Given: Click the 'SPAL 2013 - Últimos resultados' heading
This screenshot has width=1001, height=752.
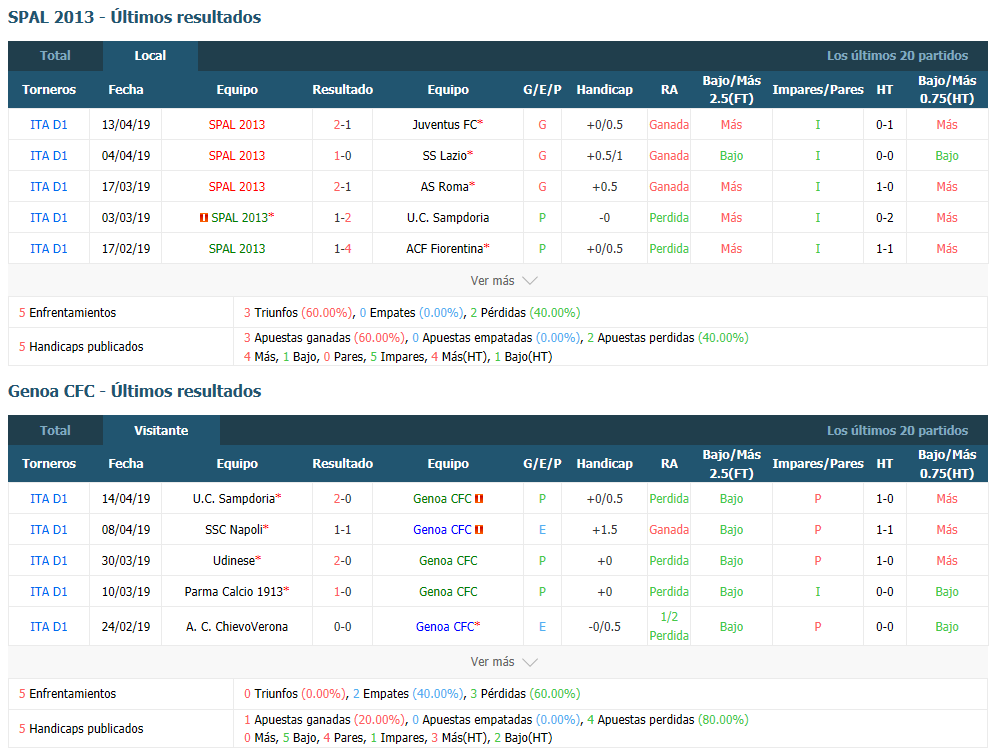Looking at the screenshot, I should pos(135,17).
